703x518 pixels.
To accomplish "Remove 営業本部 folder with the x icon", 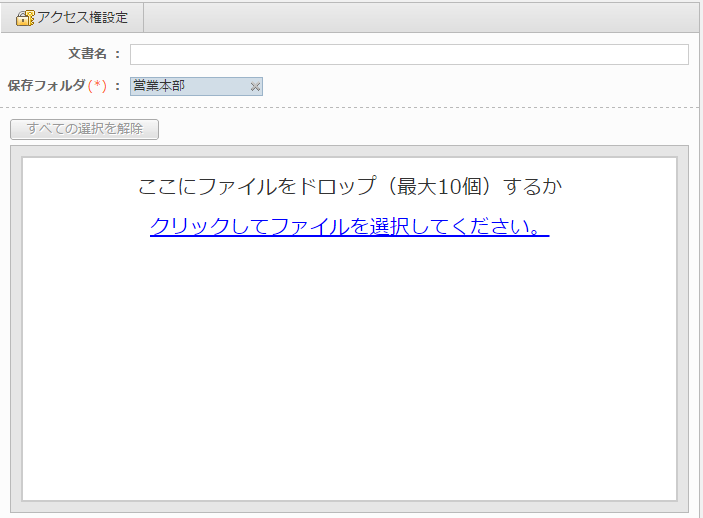I will (255, 87).
